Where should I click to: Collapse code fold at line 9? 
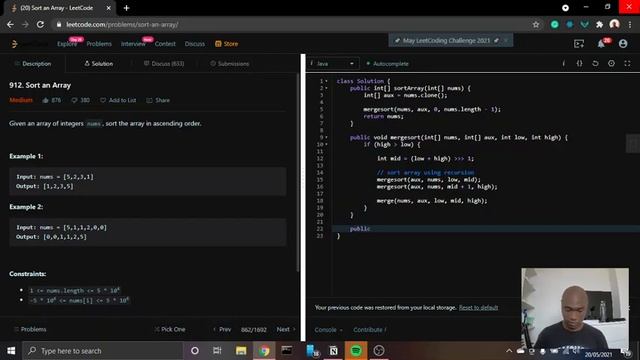tap(326, 137)
